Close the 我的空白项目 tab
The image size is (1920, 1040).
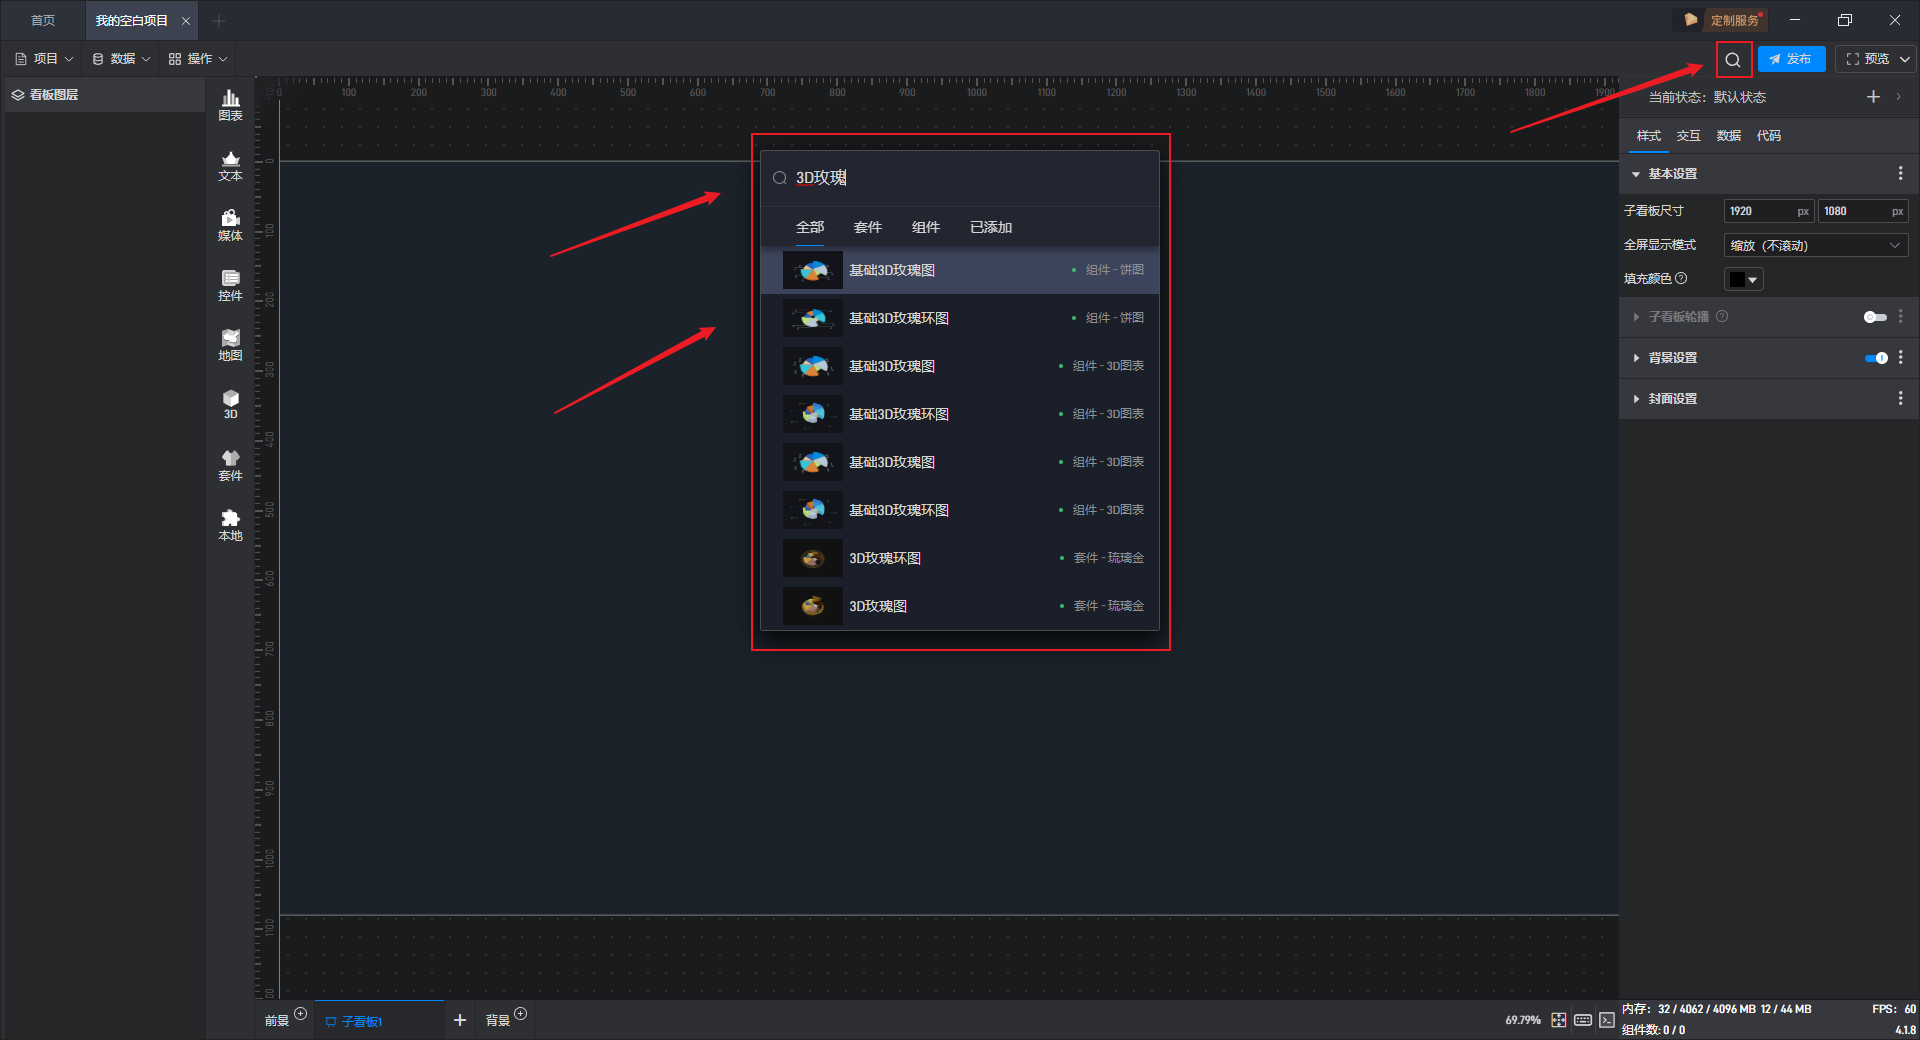(186, 21)
